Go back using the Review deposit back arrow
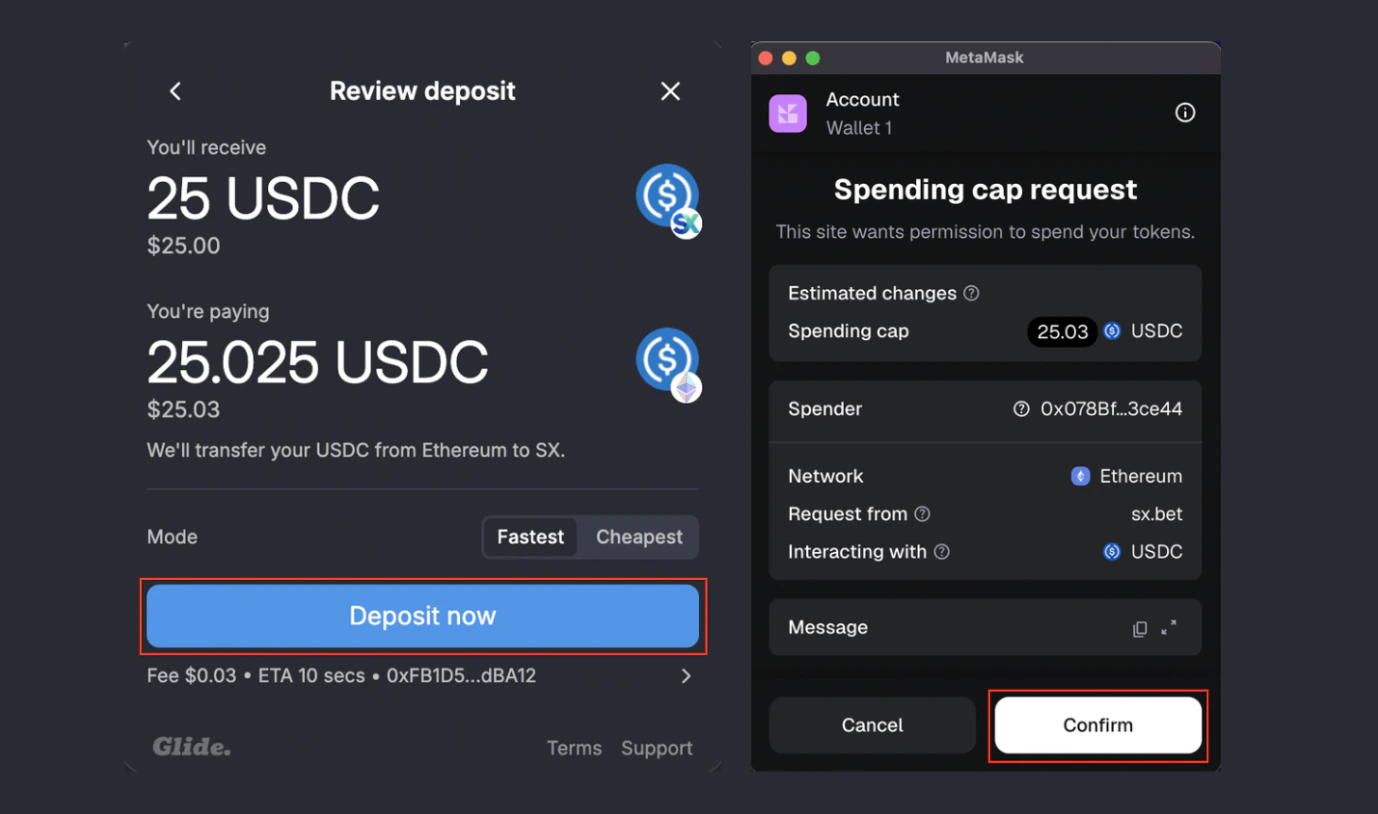Image resolution: width=1378 pixels, height=814 pixels. tap(175, 91)
